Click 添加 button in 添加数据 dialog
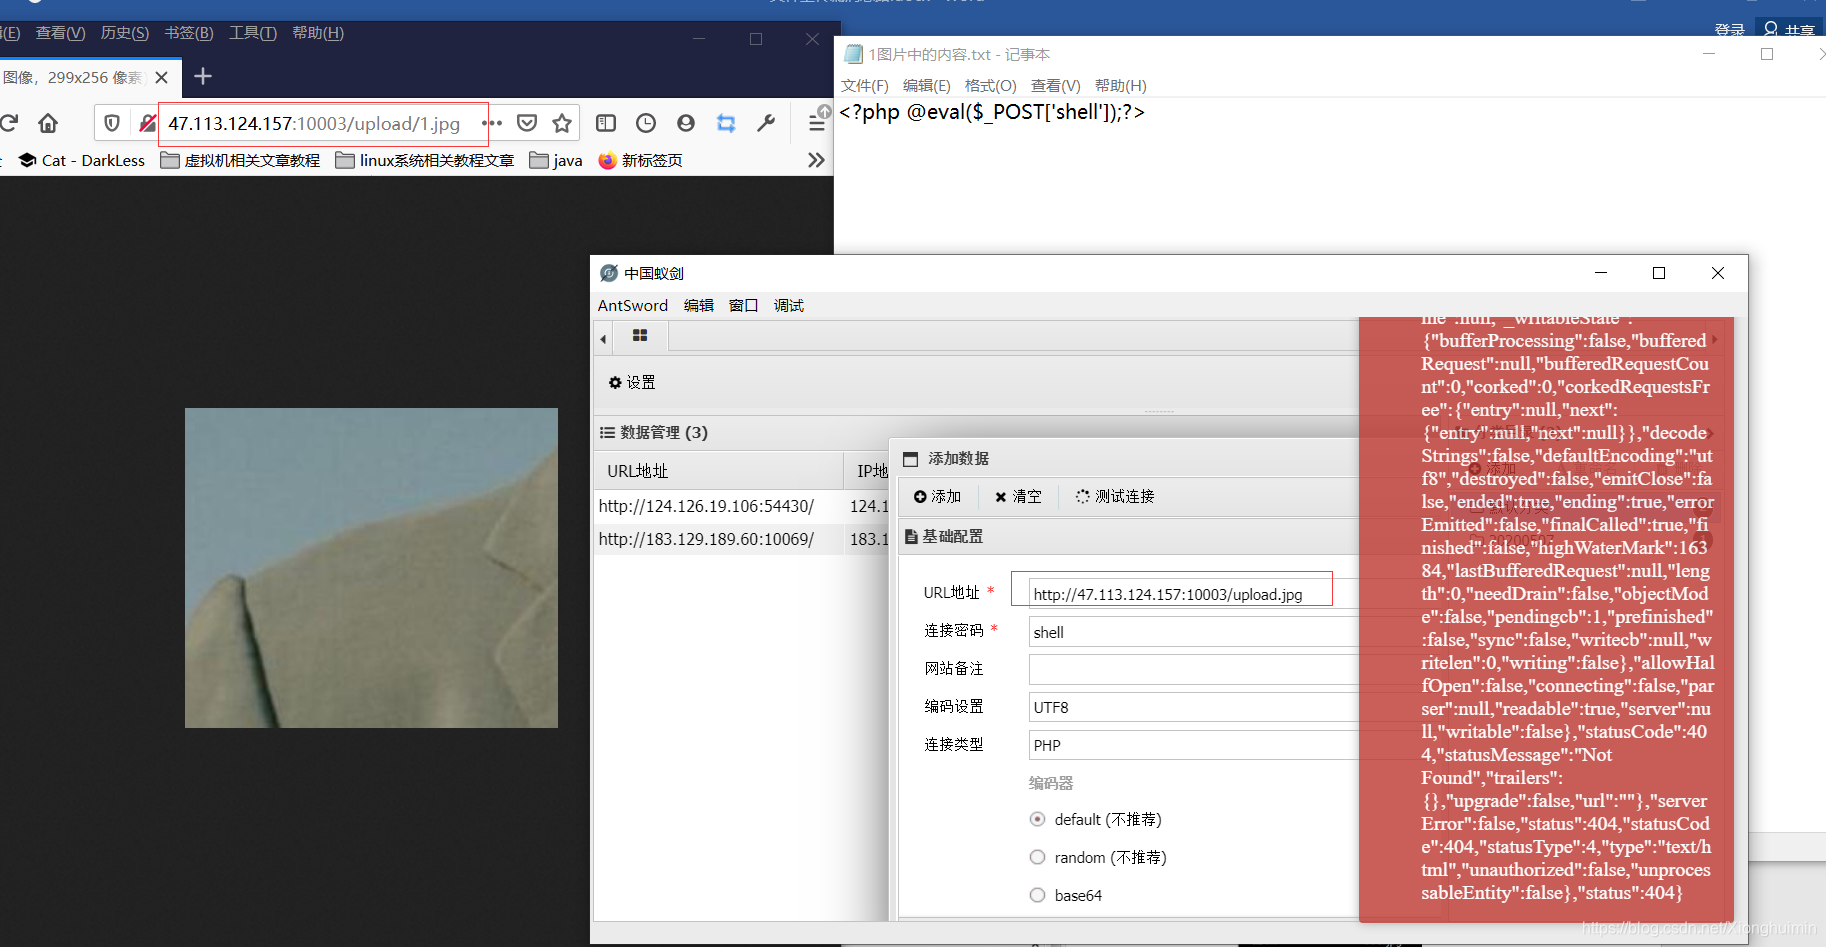Viewport: 1826px width, 947px height. [937, 497]
